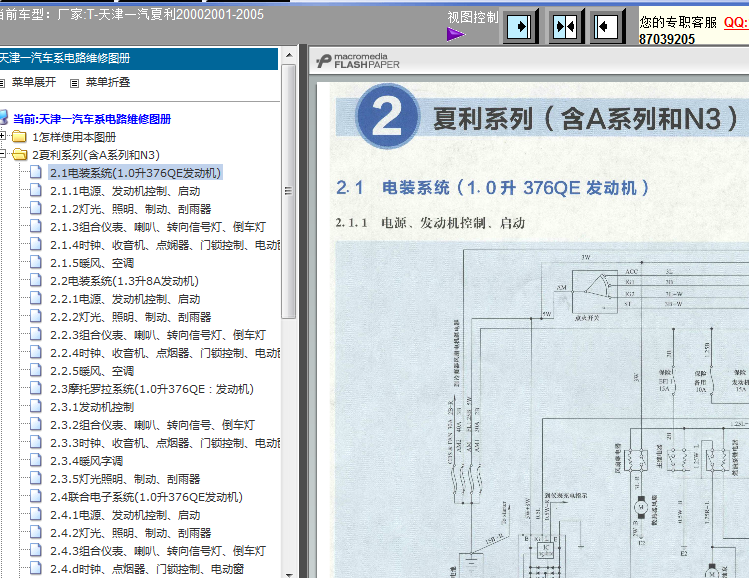Screen dimensions: 749x578
Task: Click folder icon of 1怎样使用本图册
Action: (x=20, y=137)
